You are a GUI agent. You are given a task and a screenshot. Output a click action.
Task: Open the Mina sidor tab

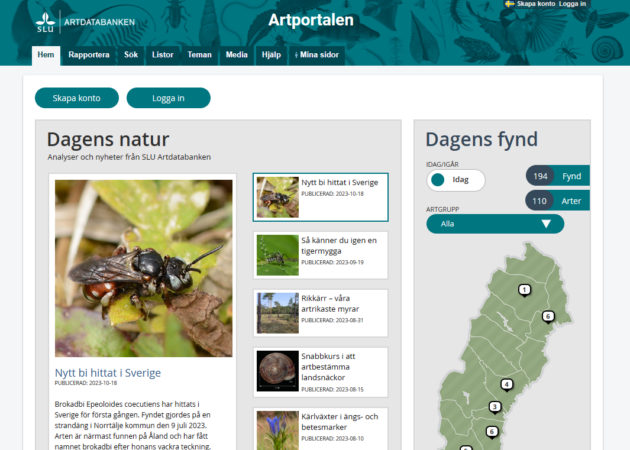317,55
